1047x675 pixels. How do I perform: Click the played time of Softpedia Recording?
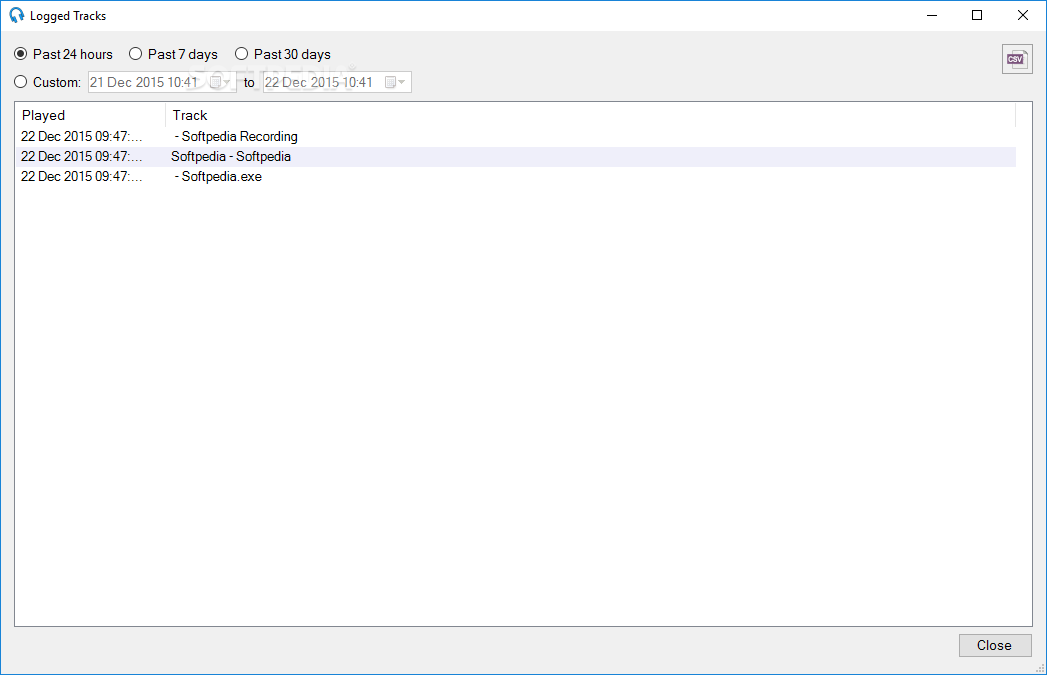click(81, 136)
